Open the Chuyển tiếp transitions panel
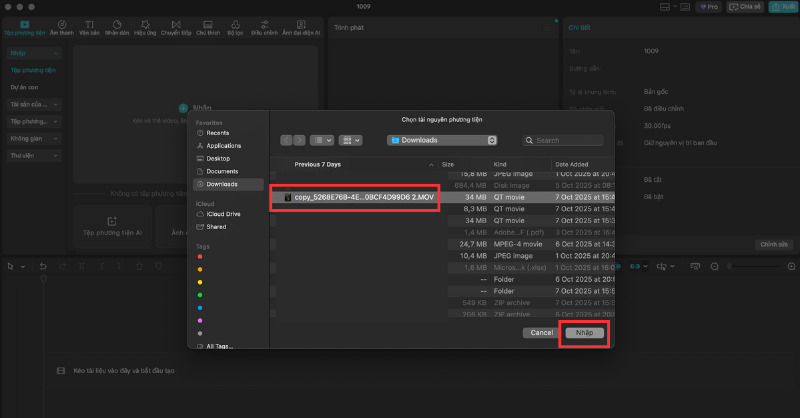Screen dimensions: 800x418 [177, 25]
